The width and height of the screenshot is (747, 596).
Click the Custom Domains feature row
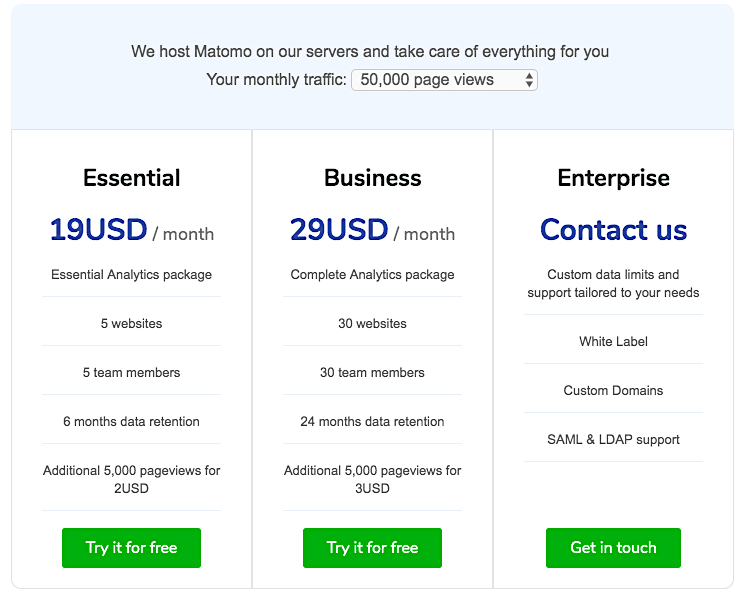[x=614, y=390]
